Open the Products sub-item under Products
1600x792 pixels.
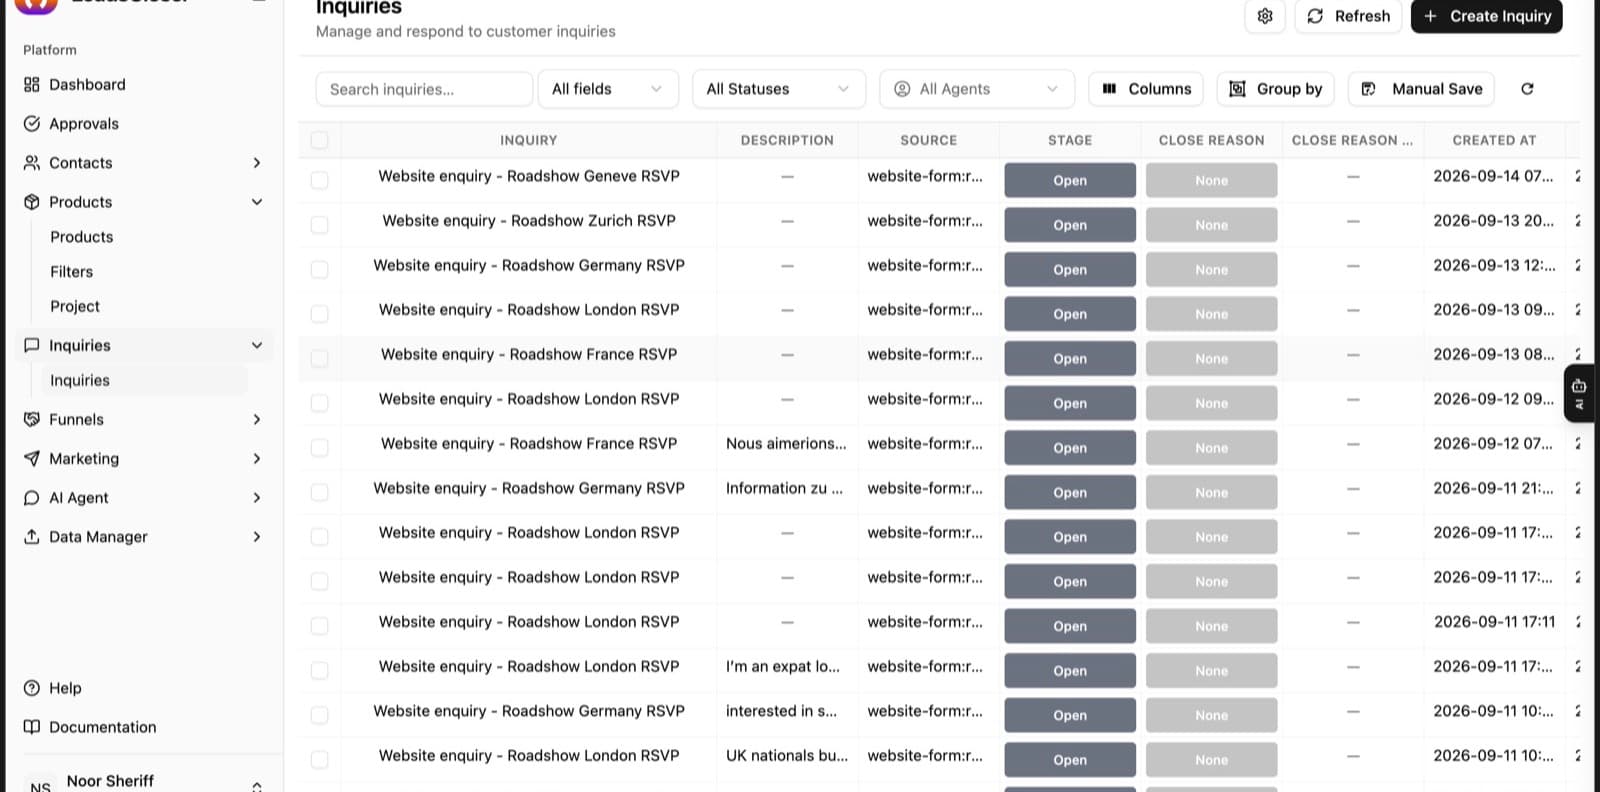click(x=82, y=237)
